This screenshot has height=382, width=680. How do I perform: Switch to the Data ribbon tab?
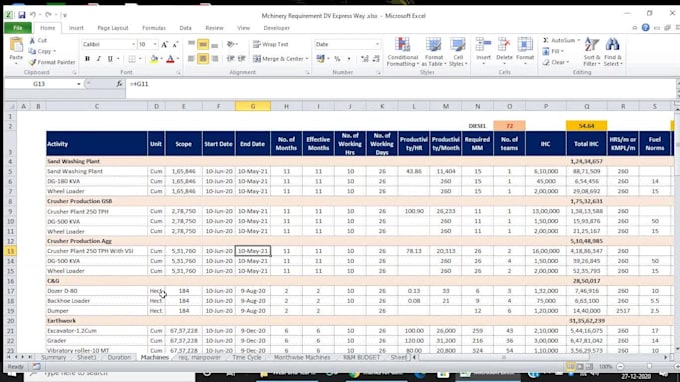(x=185, y=28)
